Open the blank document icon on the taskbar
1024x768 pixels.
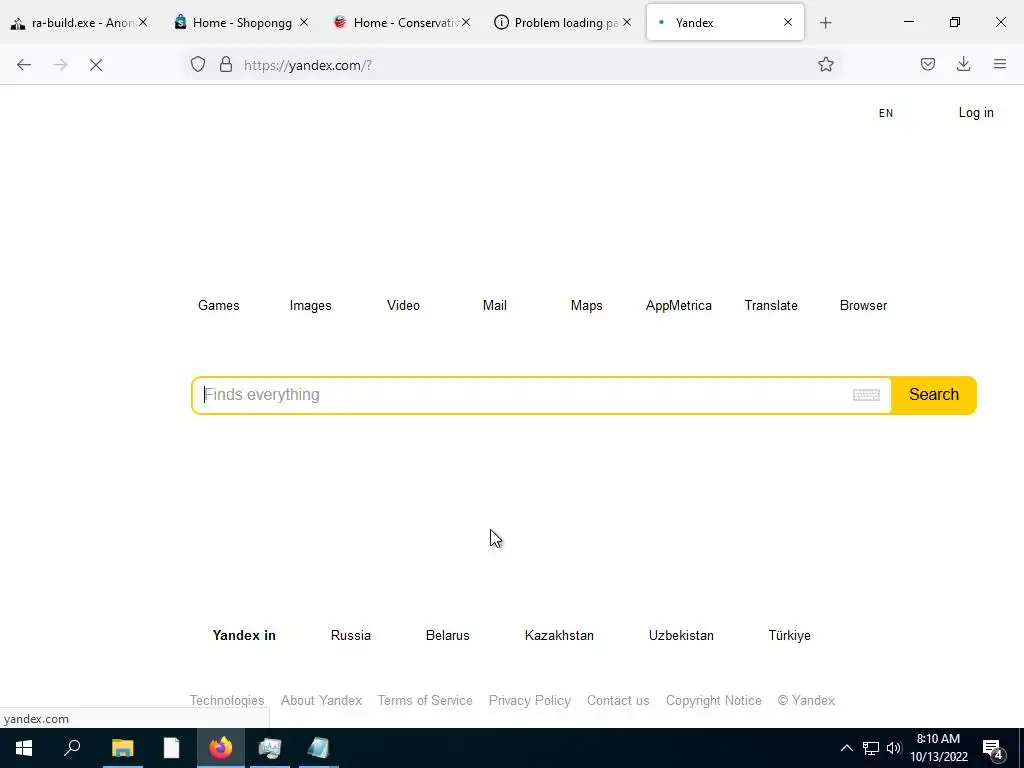171,748
